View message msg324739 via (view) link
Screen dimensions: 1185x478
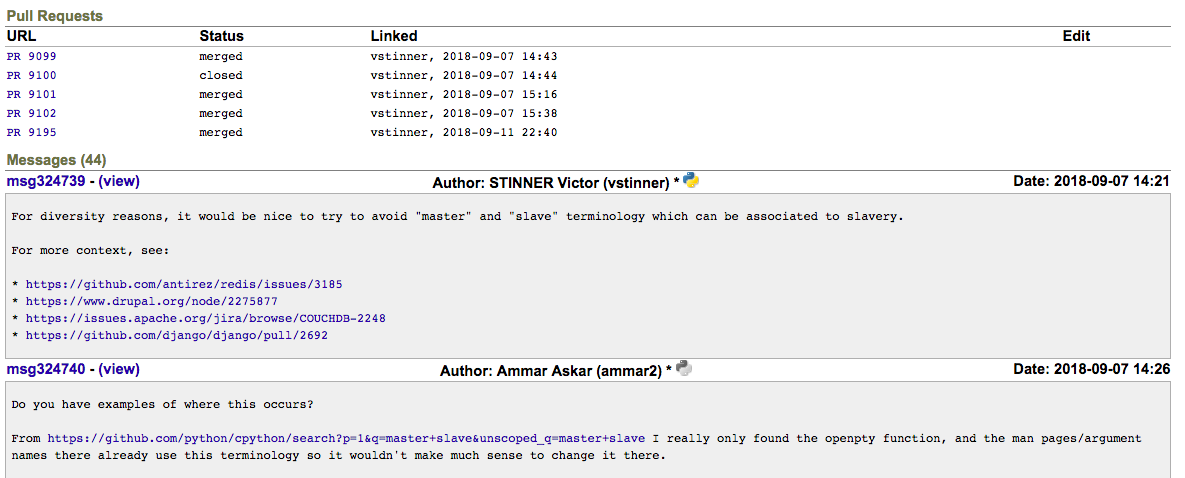click(119, 182)
